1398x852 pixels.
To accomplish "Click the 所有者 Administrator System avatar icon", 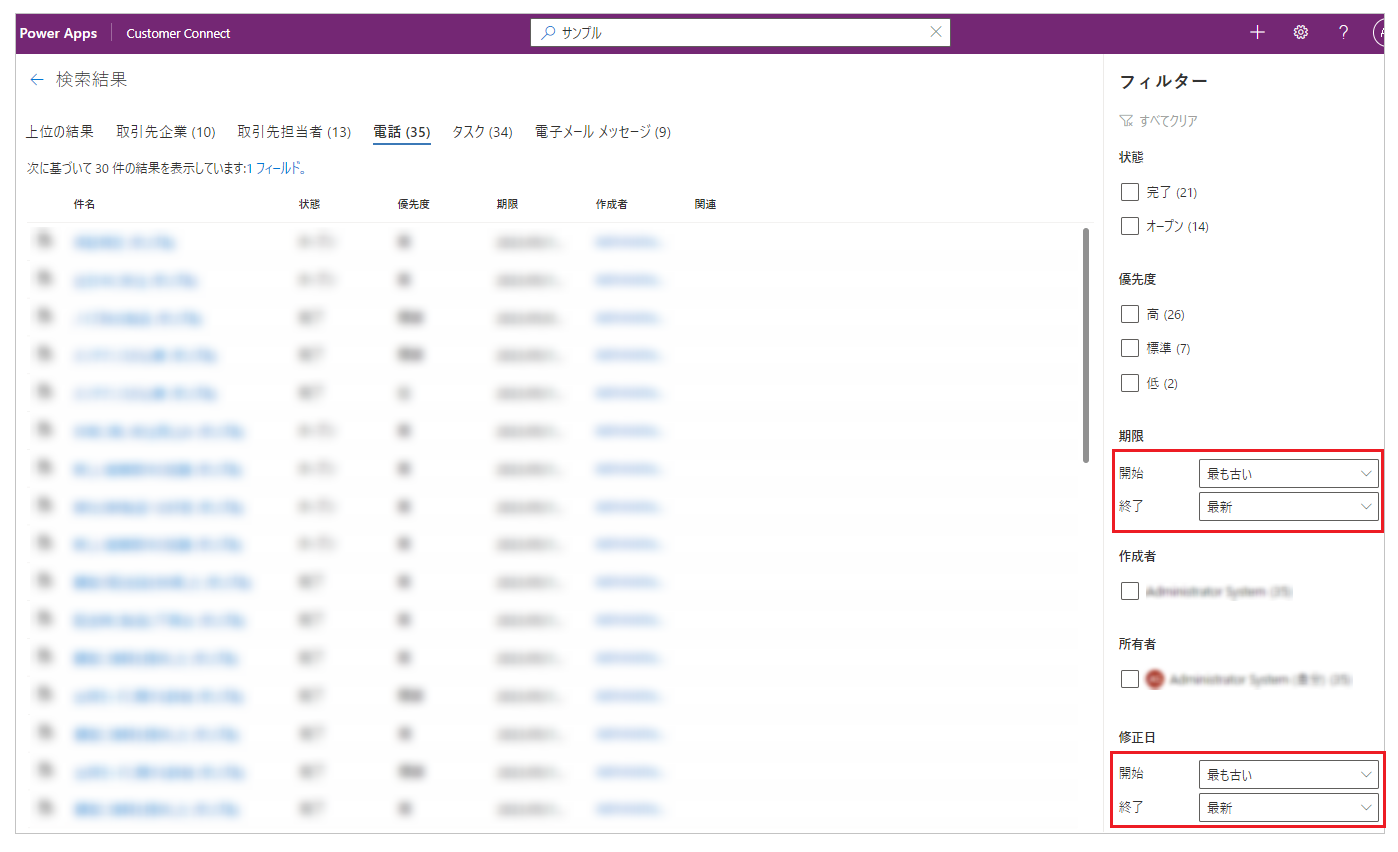I will coord(1155,679).
